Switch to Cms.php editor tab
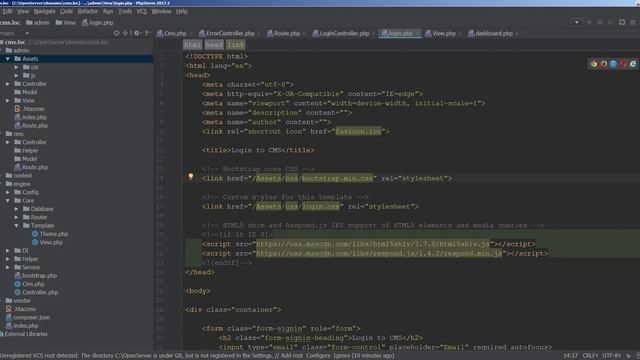Screen dimensions: 640x360 (175, 33)
